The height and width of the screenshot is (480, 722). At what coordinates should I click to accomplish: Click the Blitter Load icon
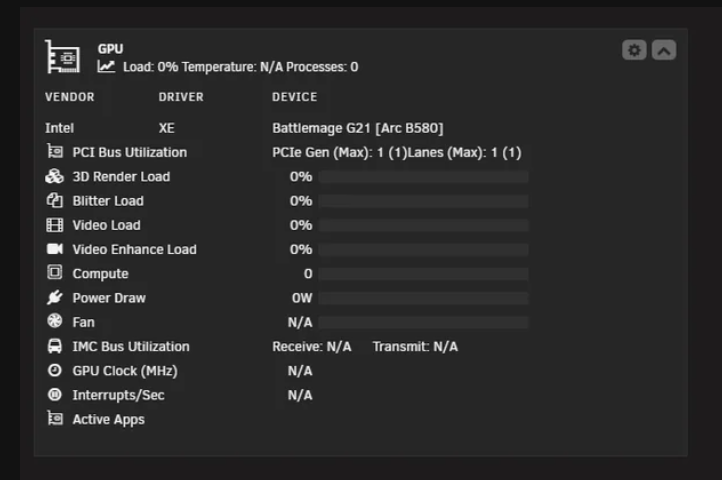tap(55, 200)
